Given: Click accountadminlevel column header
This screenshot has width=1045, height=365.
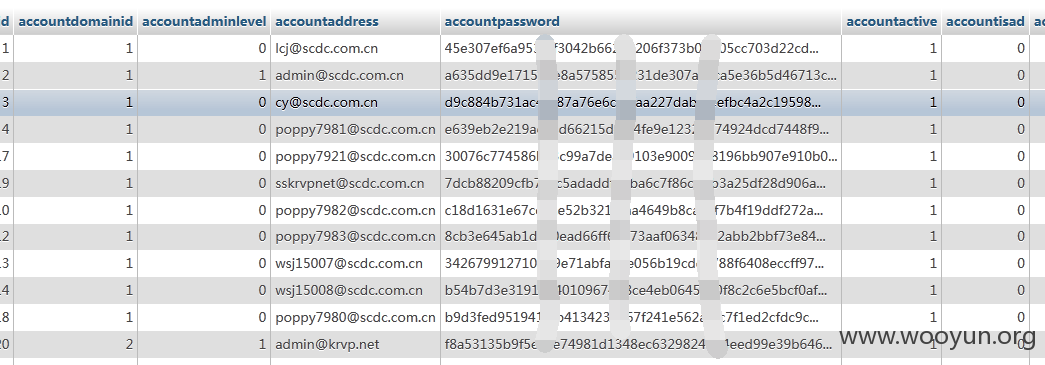Looking at the screenshot, I should coord(205,21).
